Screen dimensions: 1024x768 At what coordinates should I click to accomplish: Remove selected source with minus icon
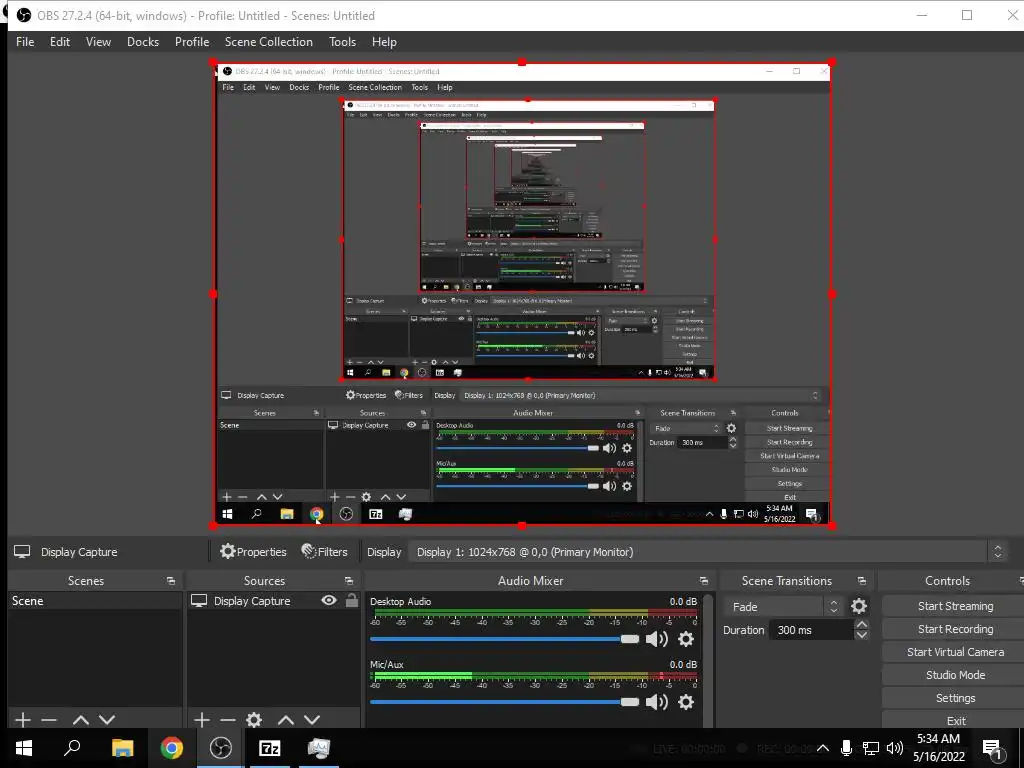tap(227, 720)
